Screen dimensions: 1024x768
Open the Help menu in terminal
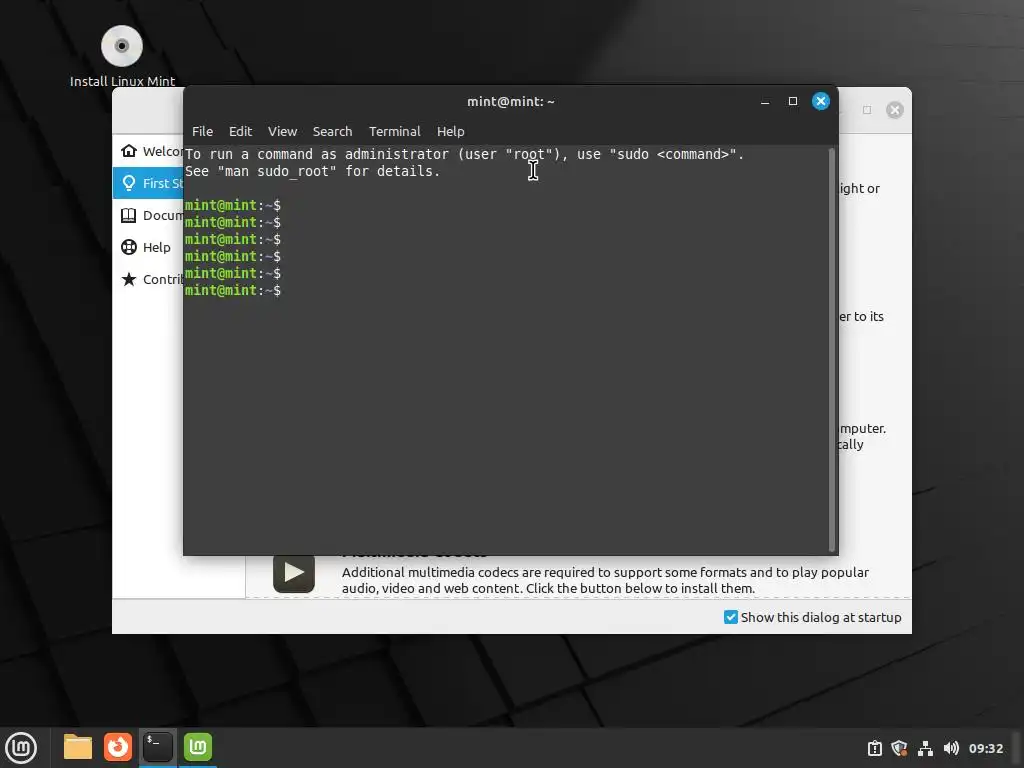pyautogui.click(x=451, y=131)
